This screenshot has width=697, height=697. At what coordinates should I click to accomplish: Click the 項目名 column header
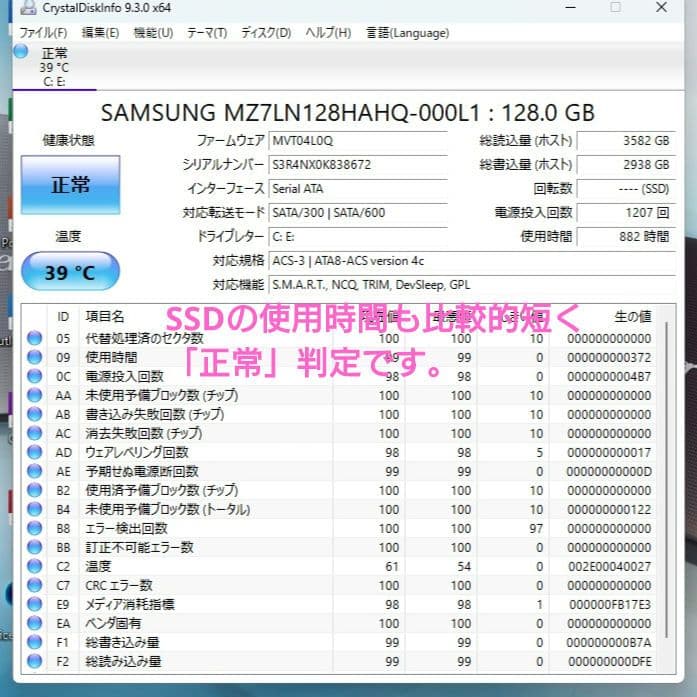(105, 316)
